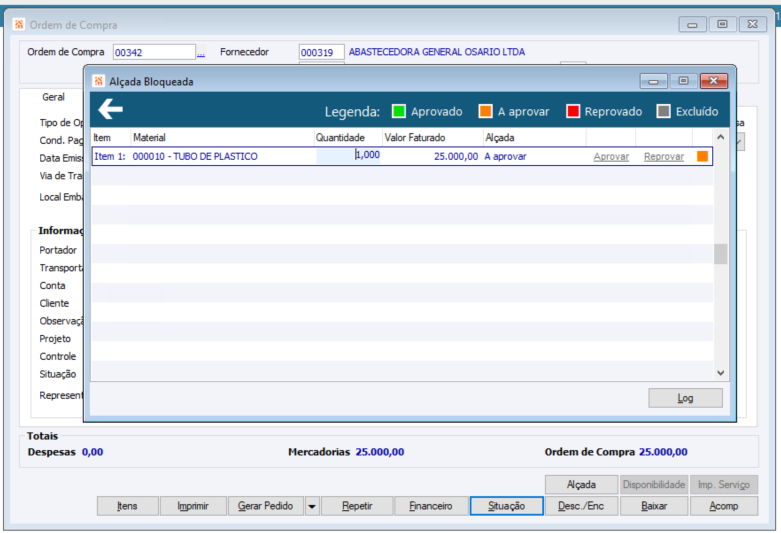The image size is (781, 533).
Task: Click the red Reprovado legend swatch
Action: point(573,111)
